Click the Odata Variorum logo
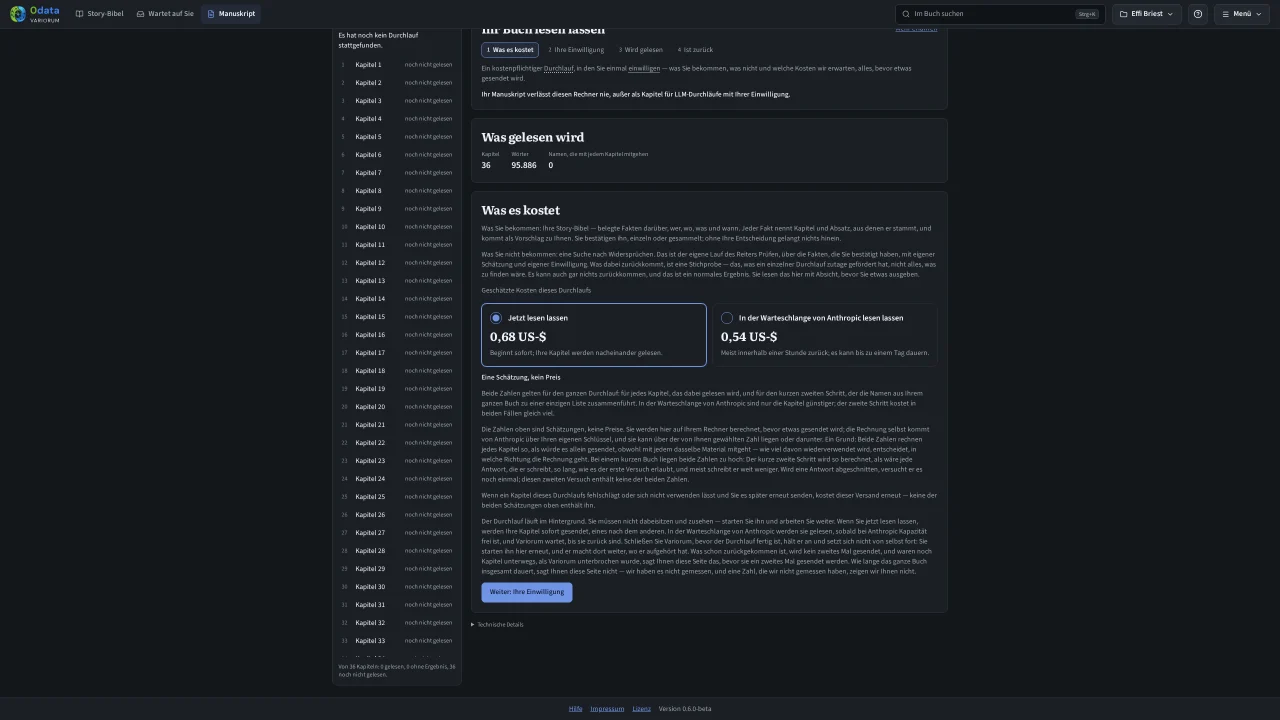 (x=34, y=14)
